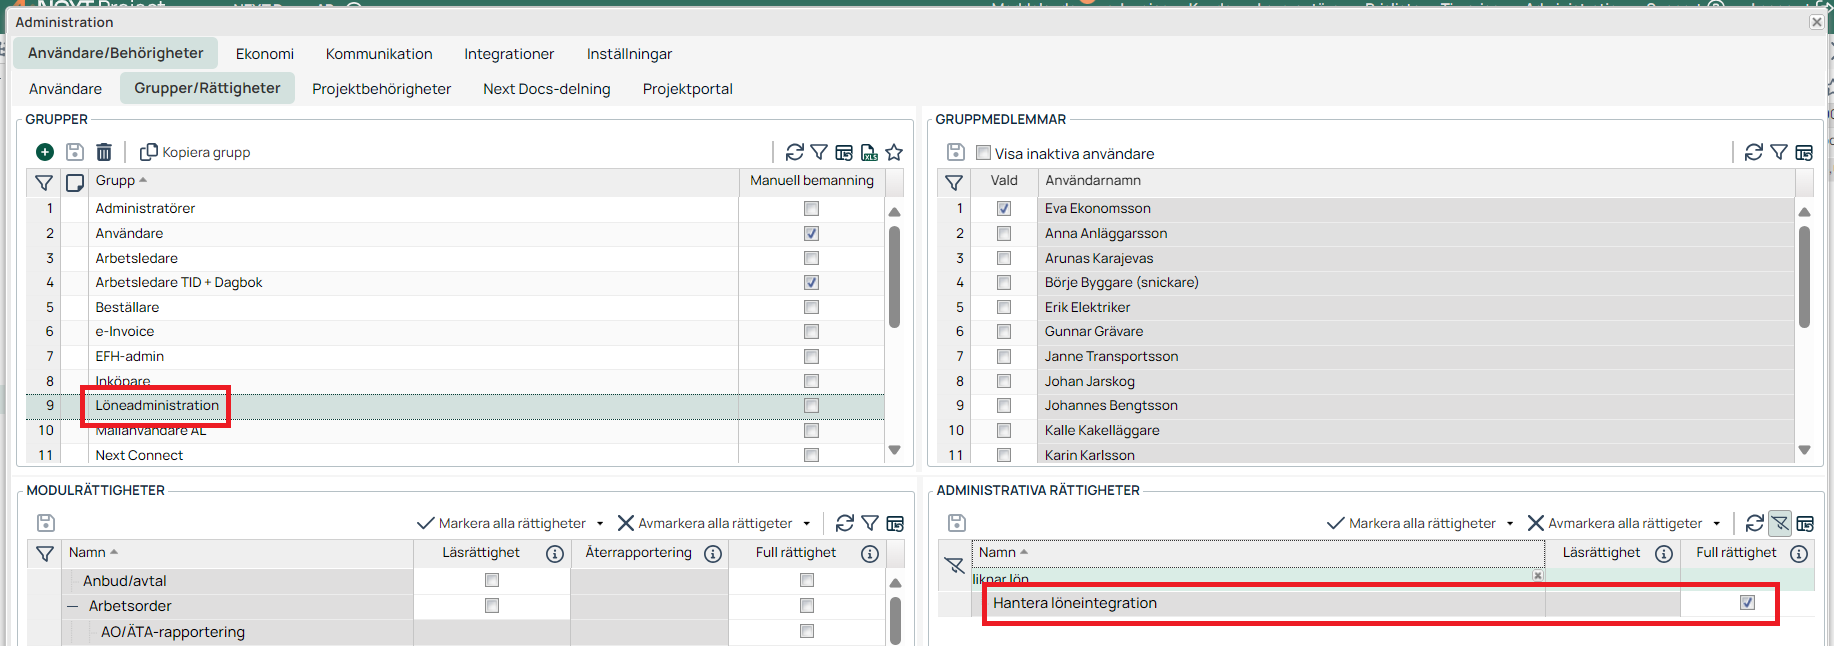This screenshot has width=1834, height=646.
Task: Add a new group with the green plus icon
Action: tap(45, 152)
